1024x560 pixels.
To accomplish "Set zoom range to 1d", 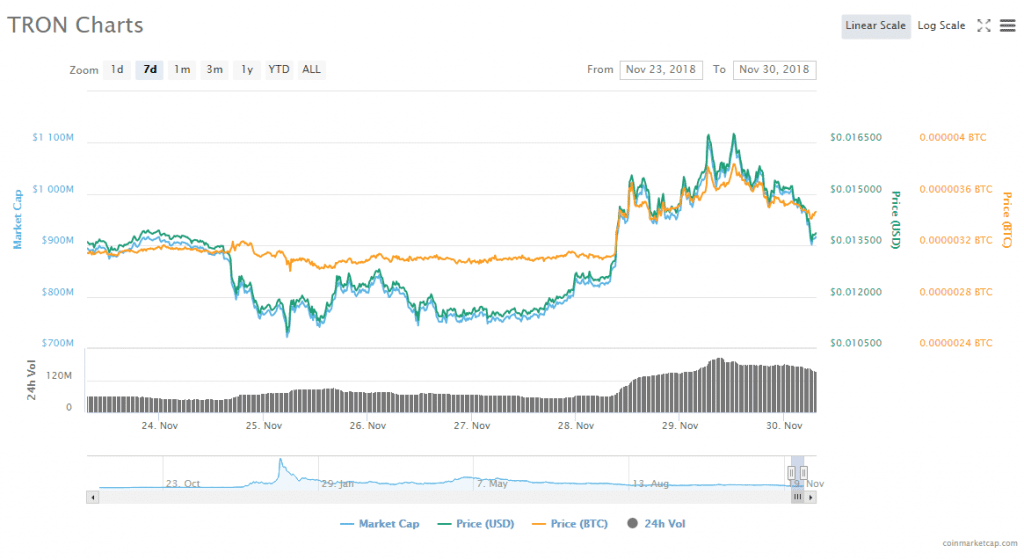I will (x=117, y=70).
